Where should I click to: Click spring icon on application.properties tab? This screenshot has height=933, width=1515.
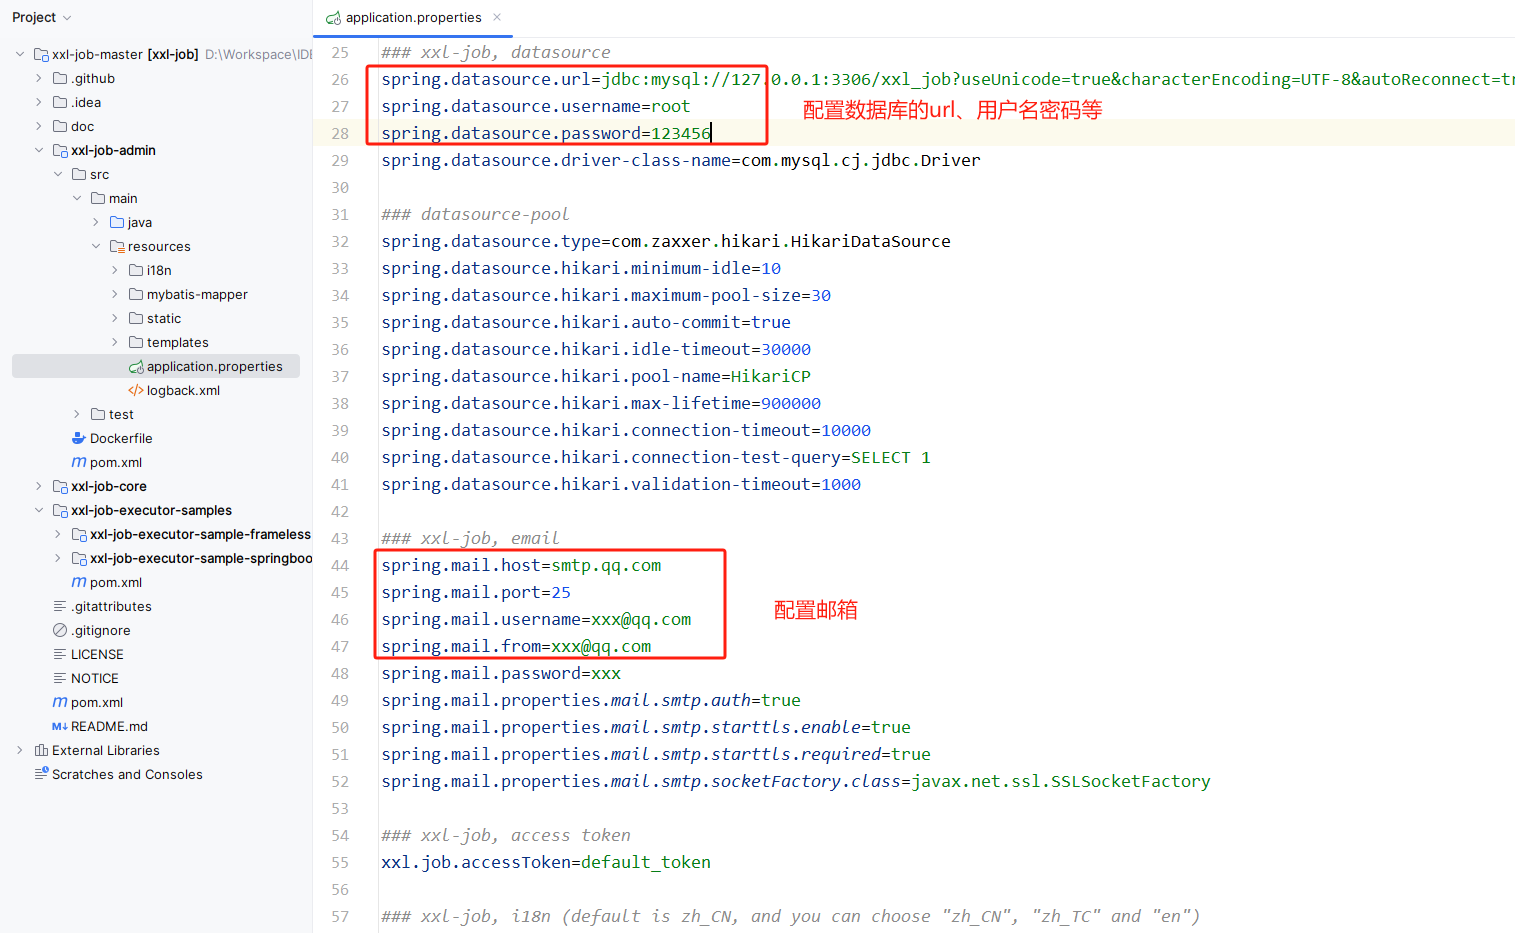click(x=334, y=18)
